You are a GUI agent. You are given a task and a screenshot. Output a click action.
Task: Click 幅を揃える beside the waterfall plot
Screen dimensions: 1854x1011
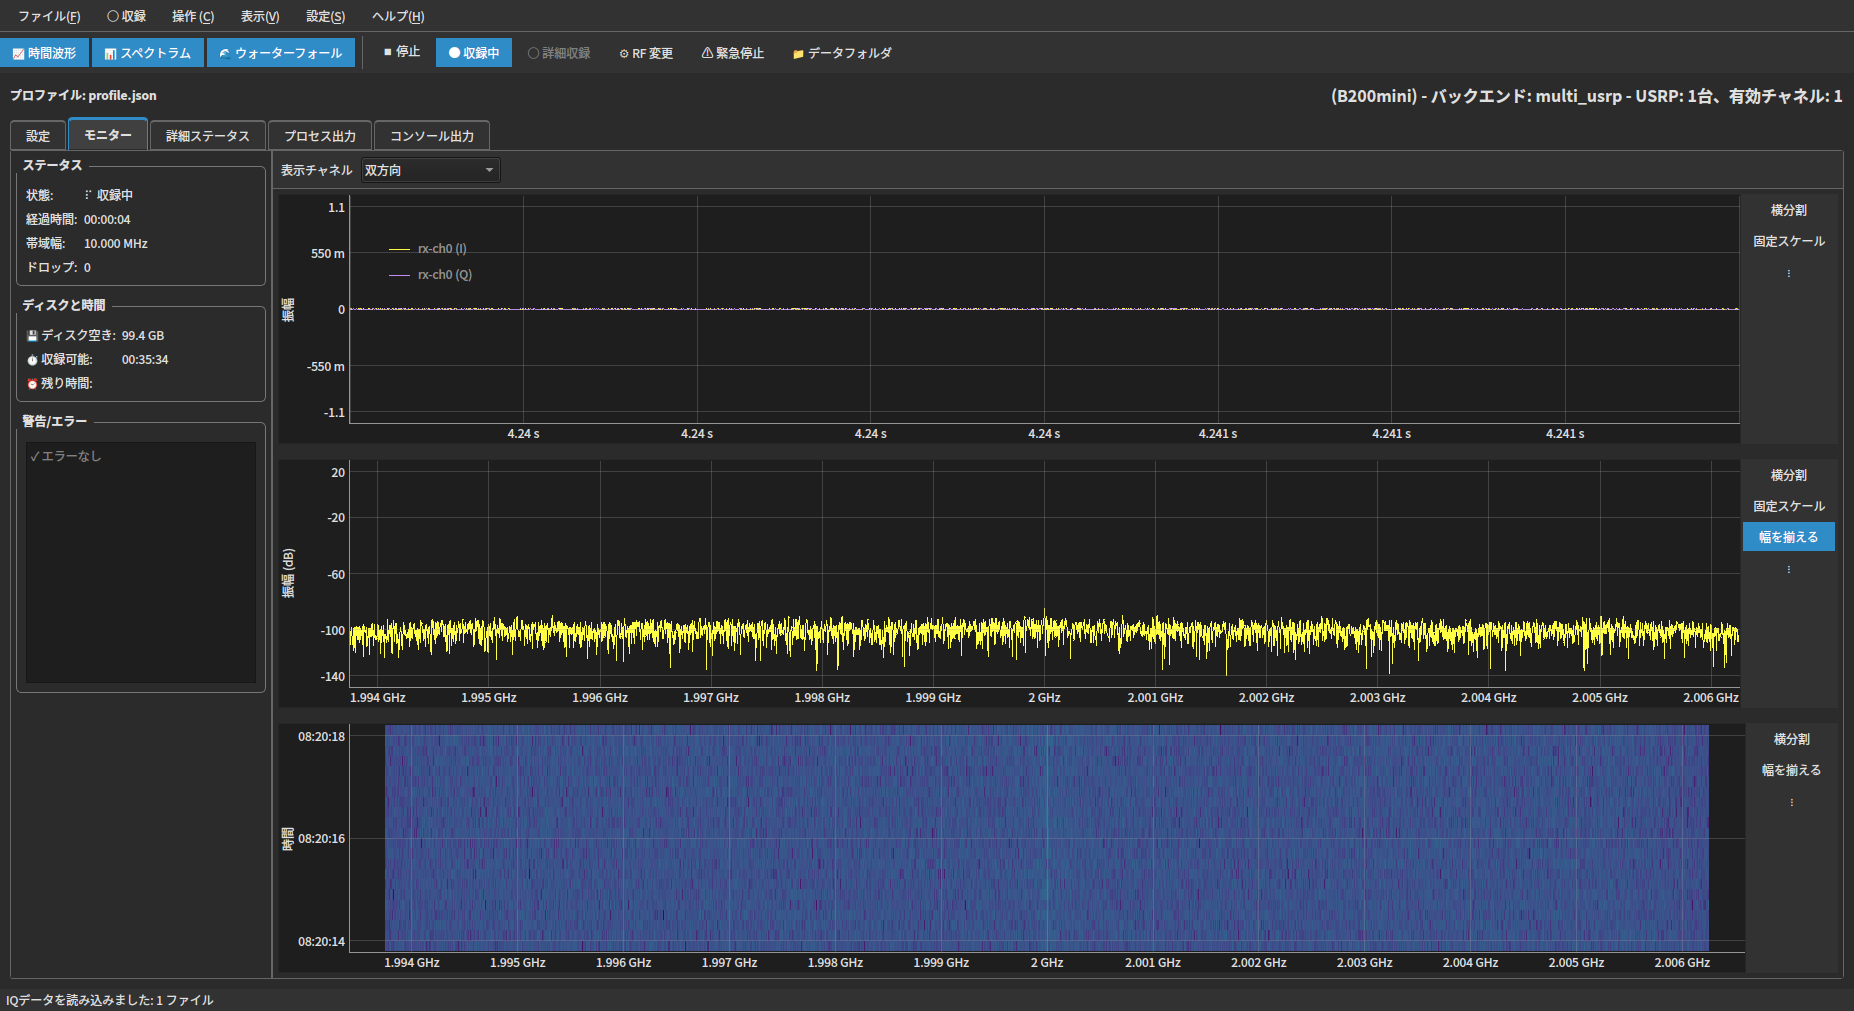(x=1792, y=770)
